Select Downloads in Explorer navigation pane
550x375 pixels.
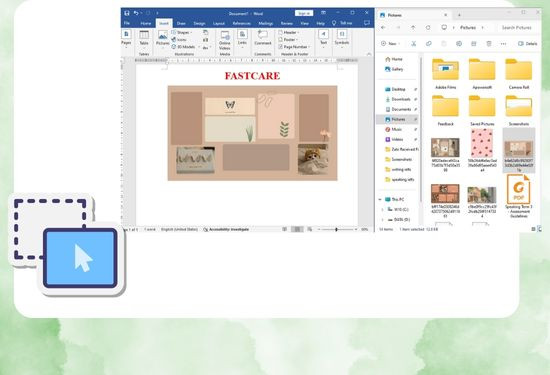point(397,99)
